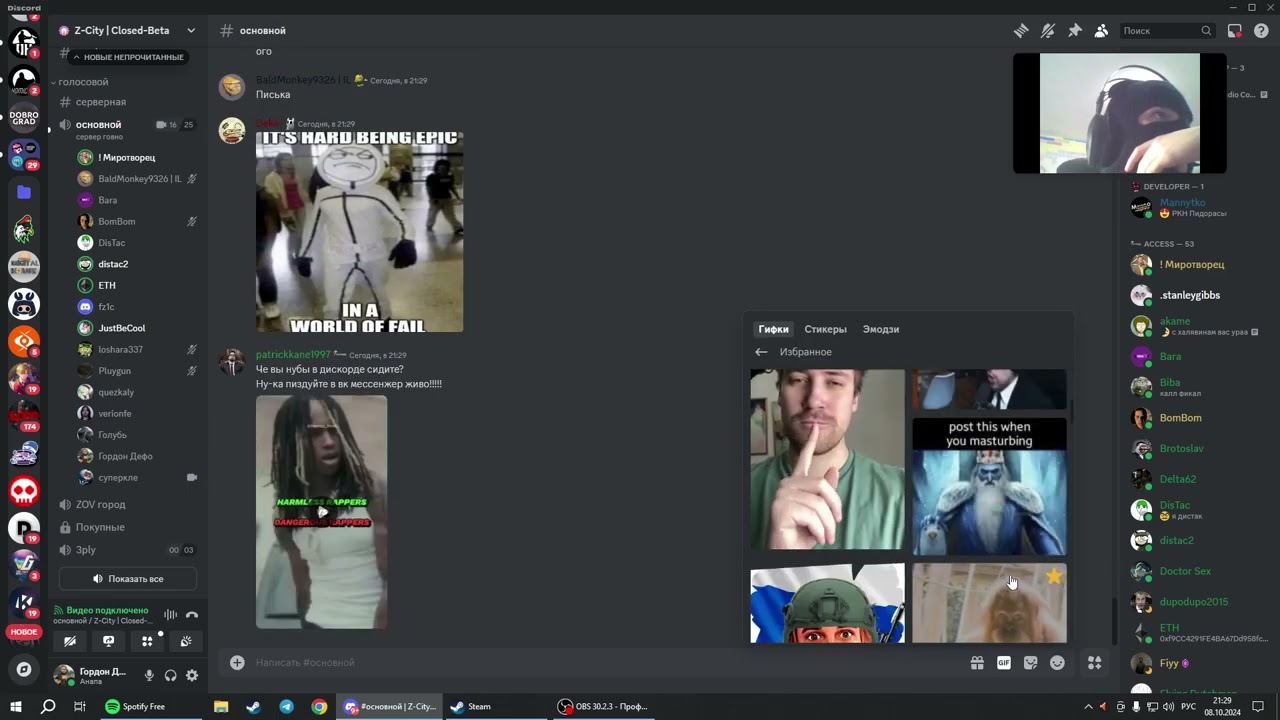The width and height of the screenshot is (1280, 720).
Task: Open Гордон Д... user profile panel
Action: [93, 676]
